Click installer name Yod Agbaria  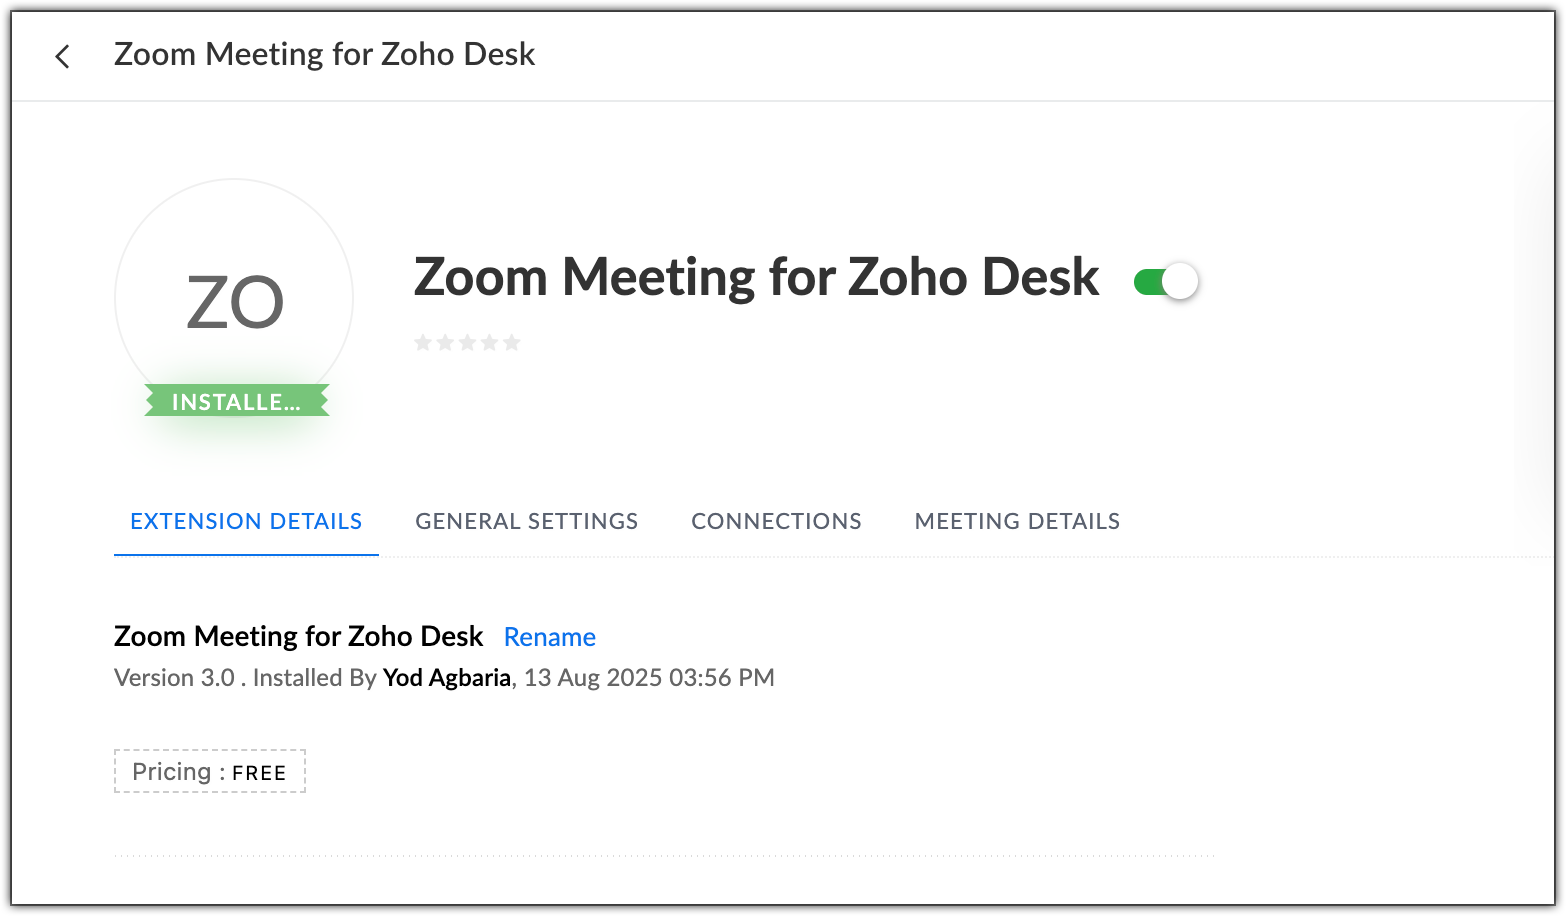click(447, 678)
